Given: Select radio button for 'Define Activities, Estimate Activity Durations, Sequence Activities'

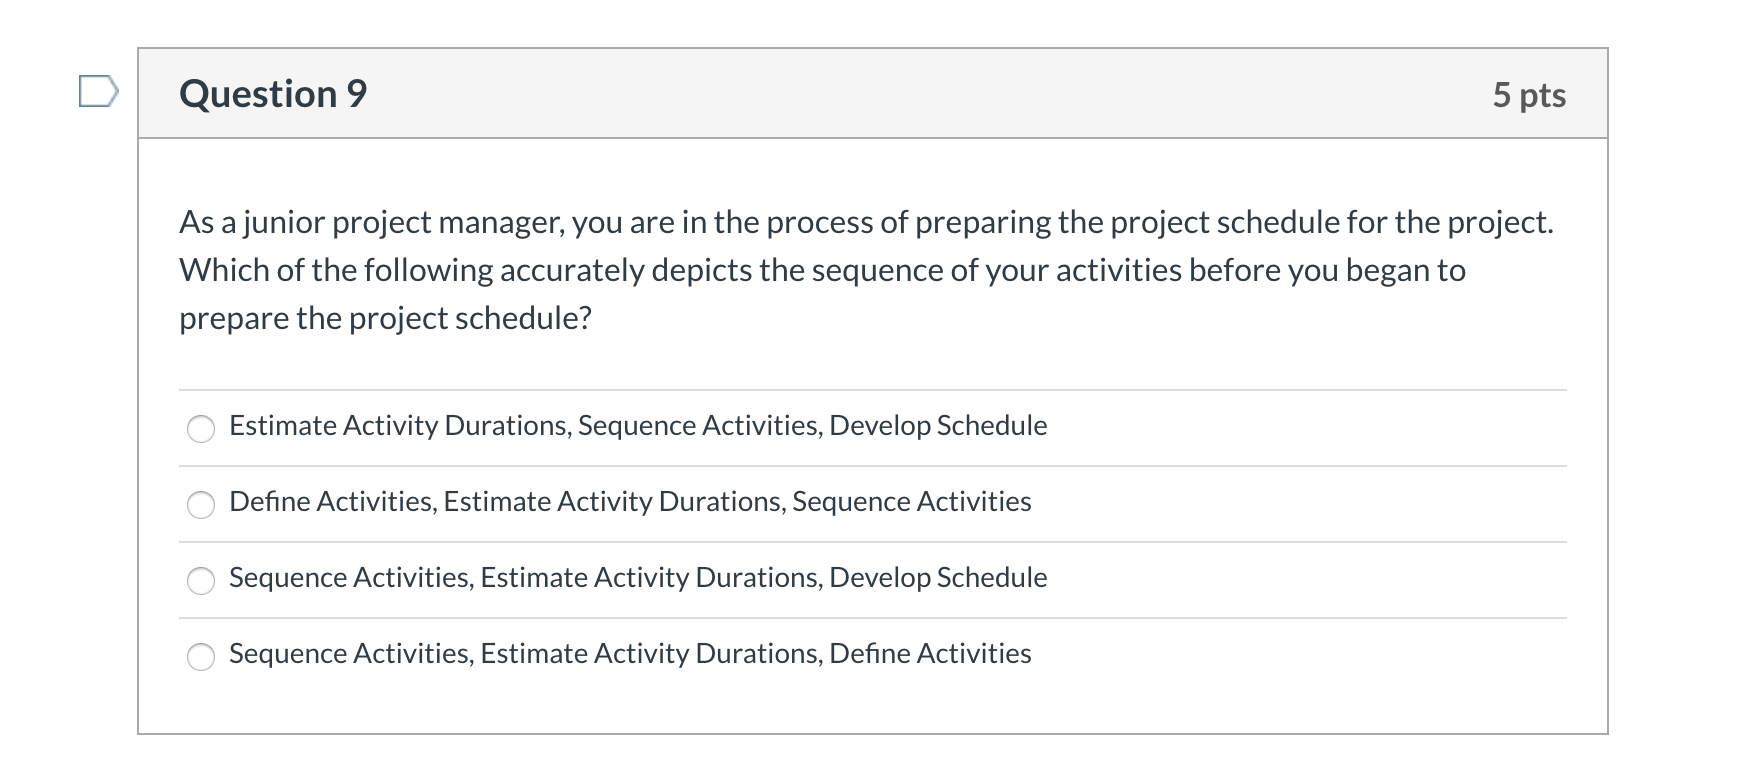Looking at the screenshot, I should point(201,505).
